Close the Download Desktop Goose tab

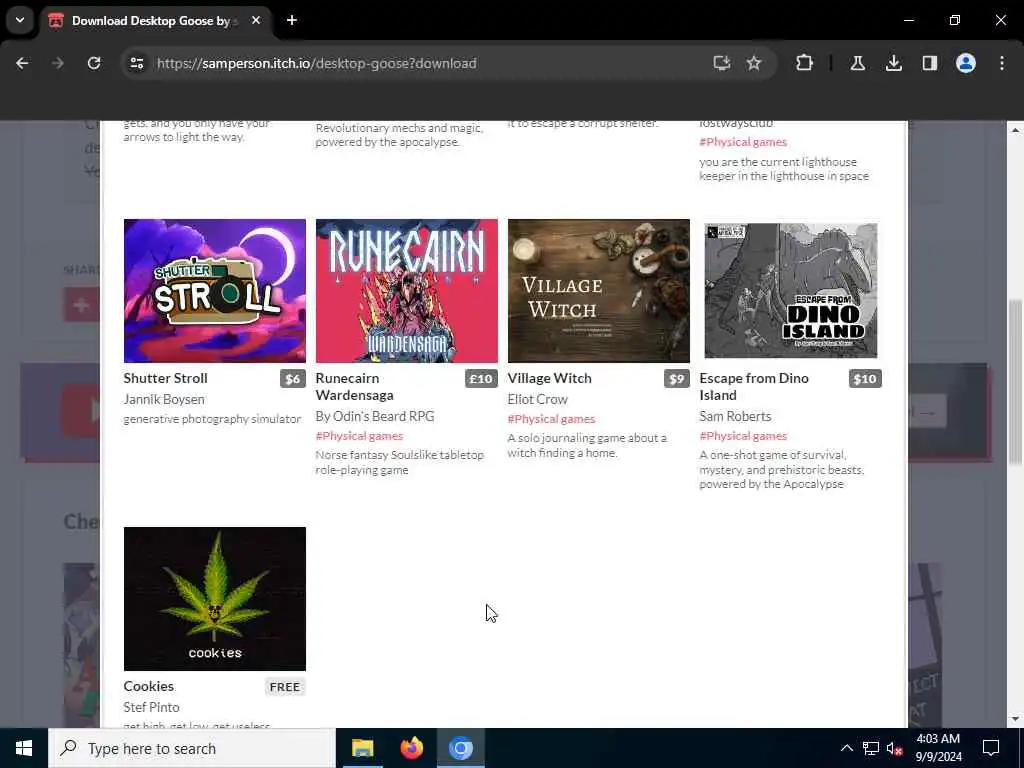[256, 20]
